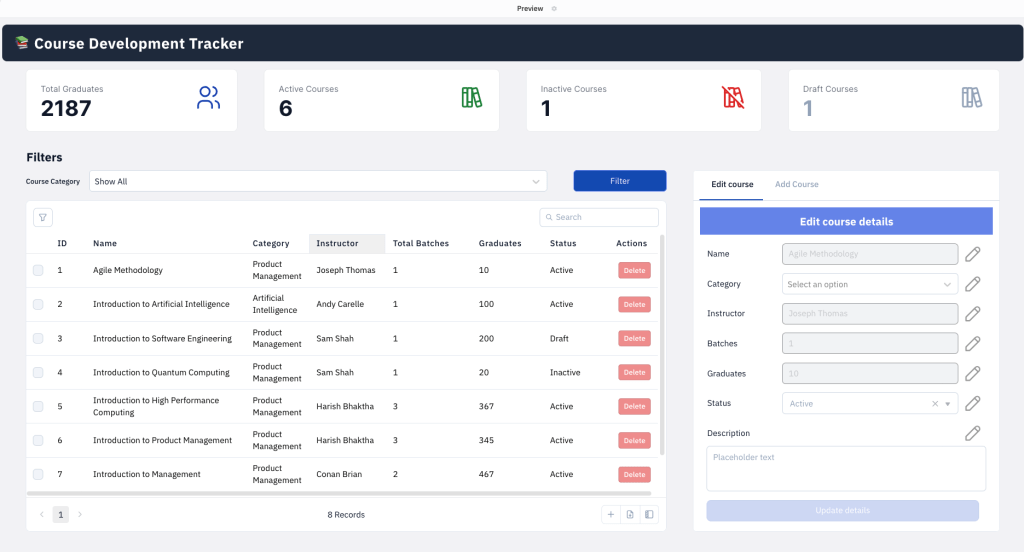
Task: Add a row with the plus icon
Action: [x=611, y=515]
